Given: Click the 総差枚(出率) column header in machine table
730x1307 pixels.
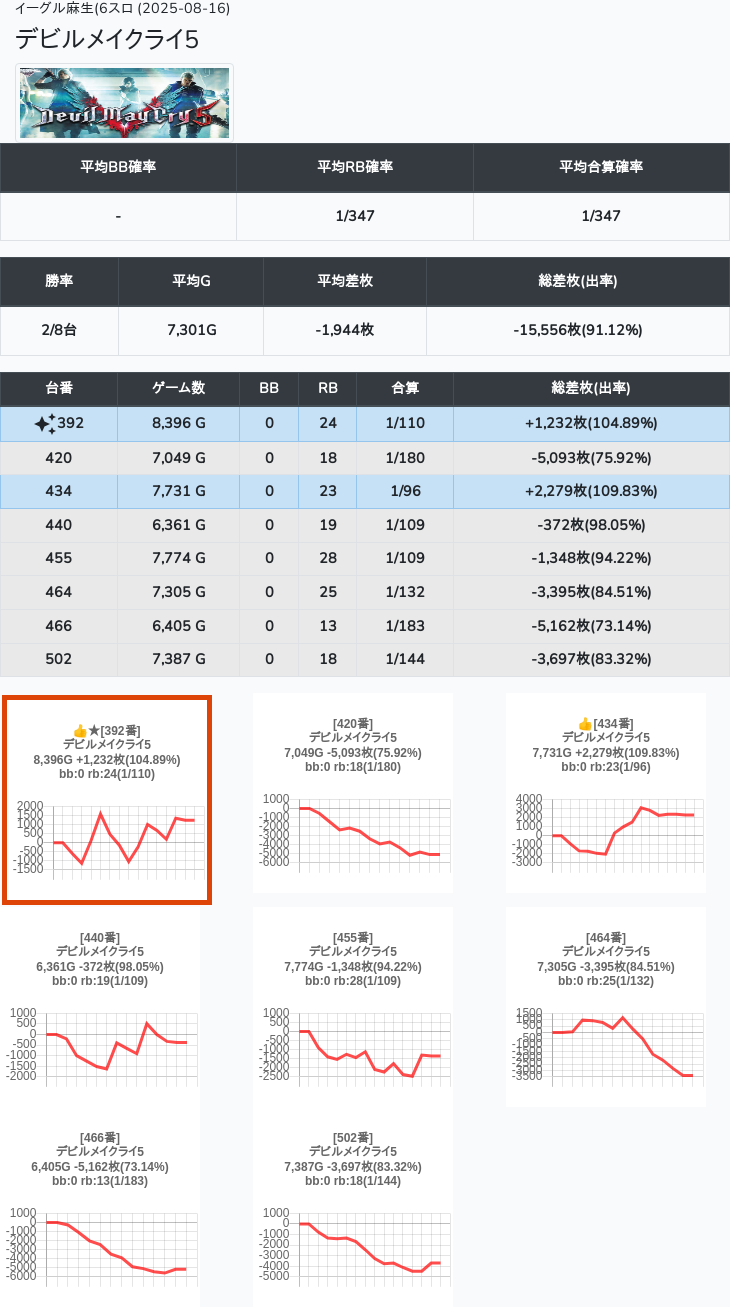Looking at the screenshot, I should (x=590, y=388).
